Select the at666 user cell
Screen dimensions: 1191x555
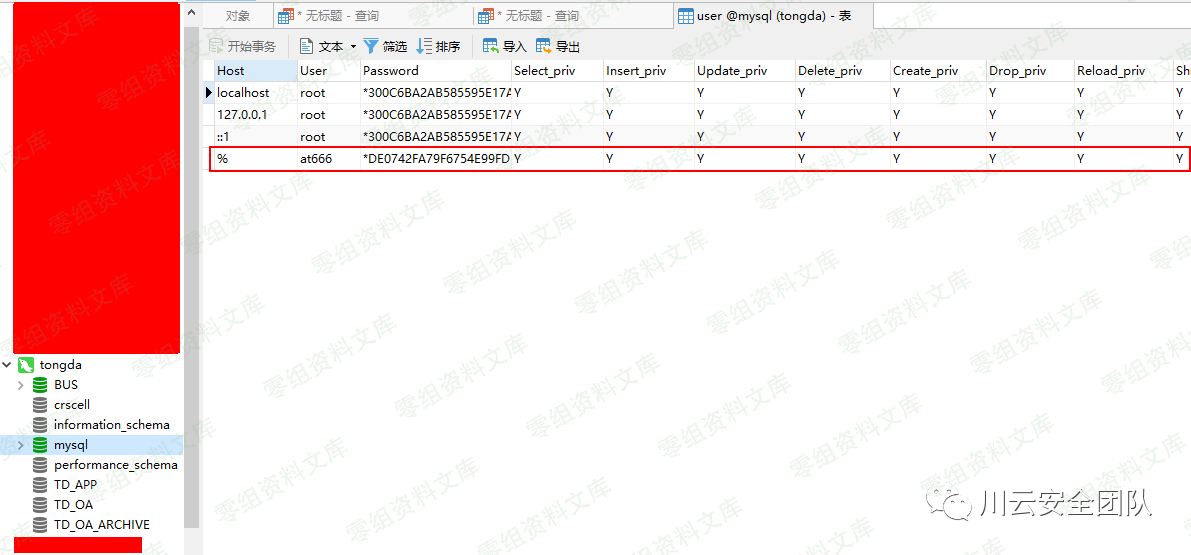point(316,159)
